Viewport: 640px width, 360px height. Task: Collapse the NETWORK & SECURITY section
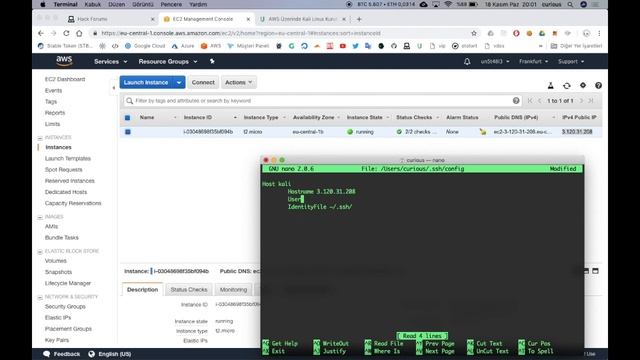(x=40, y=297)
